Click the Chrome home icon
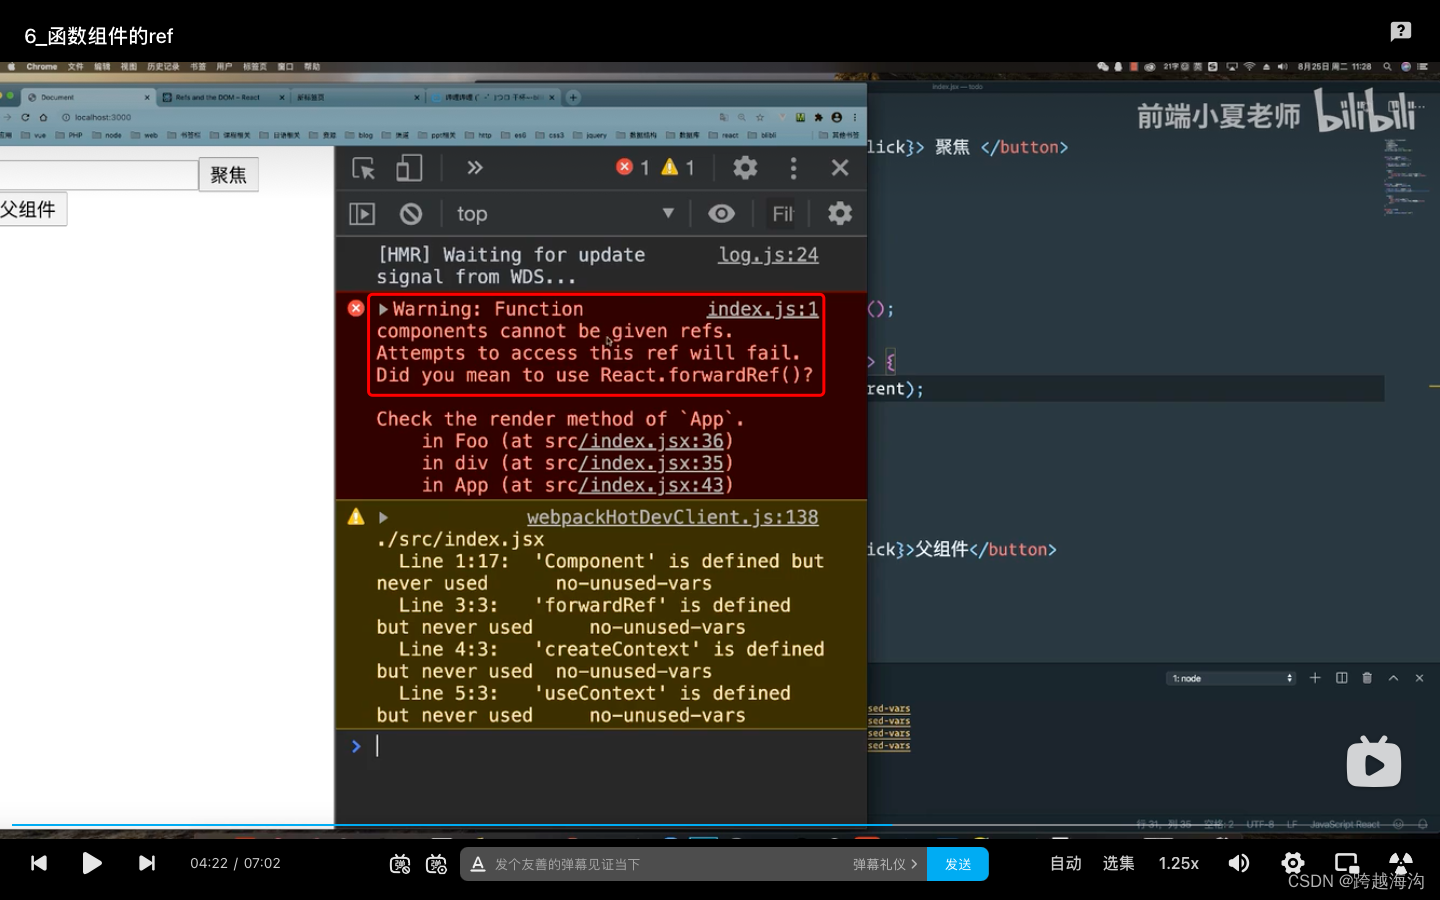The height and width of the screenshot is (900, 1440). (43, 117)
